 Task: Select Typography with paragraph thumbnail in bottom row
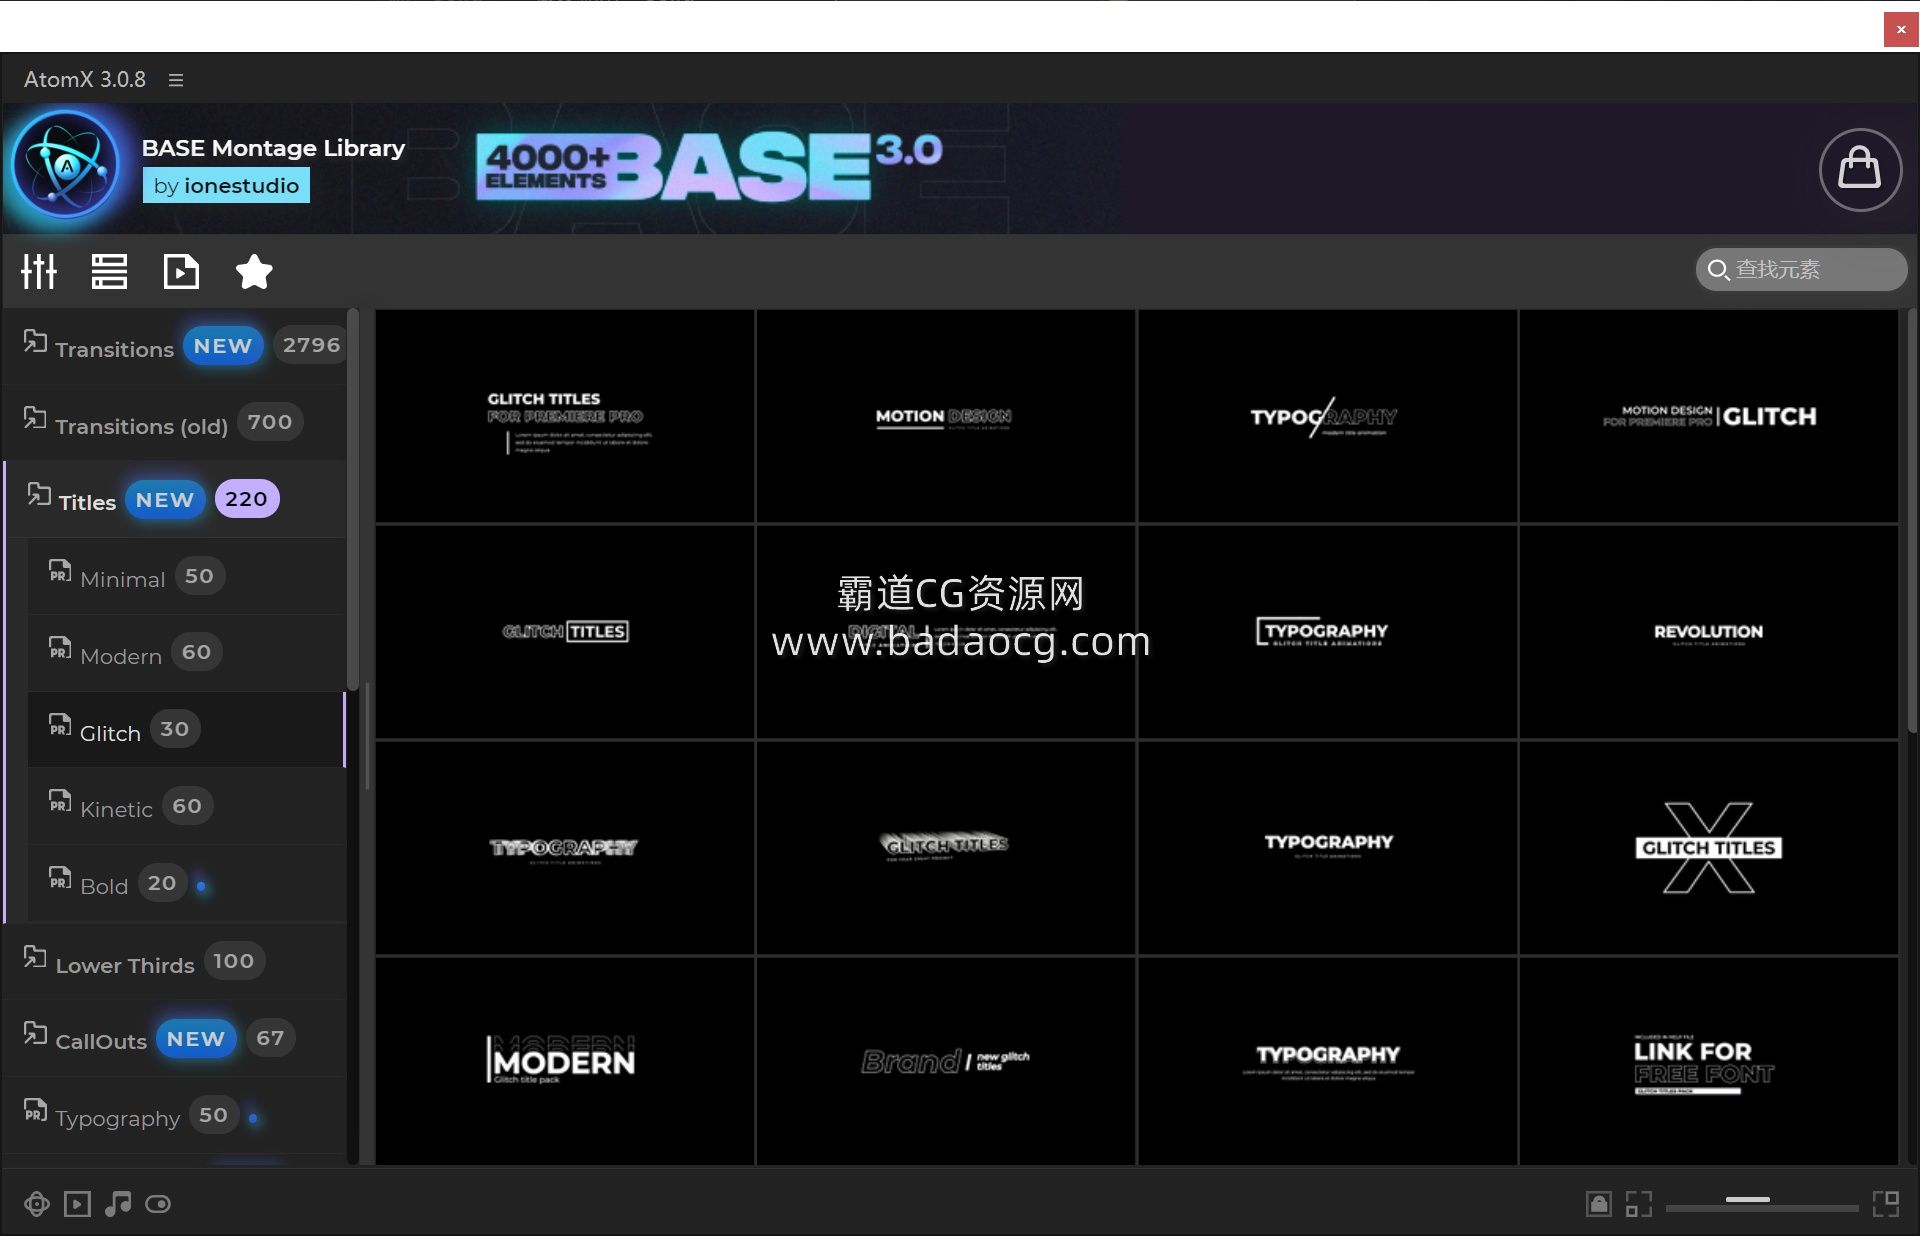click(1327, 1061)
